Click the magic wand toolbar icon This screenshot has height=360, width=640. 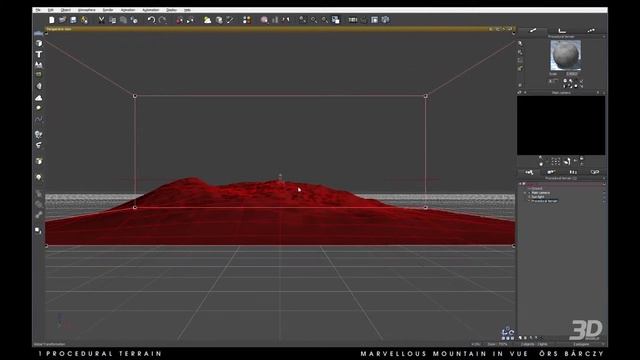230,20
